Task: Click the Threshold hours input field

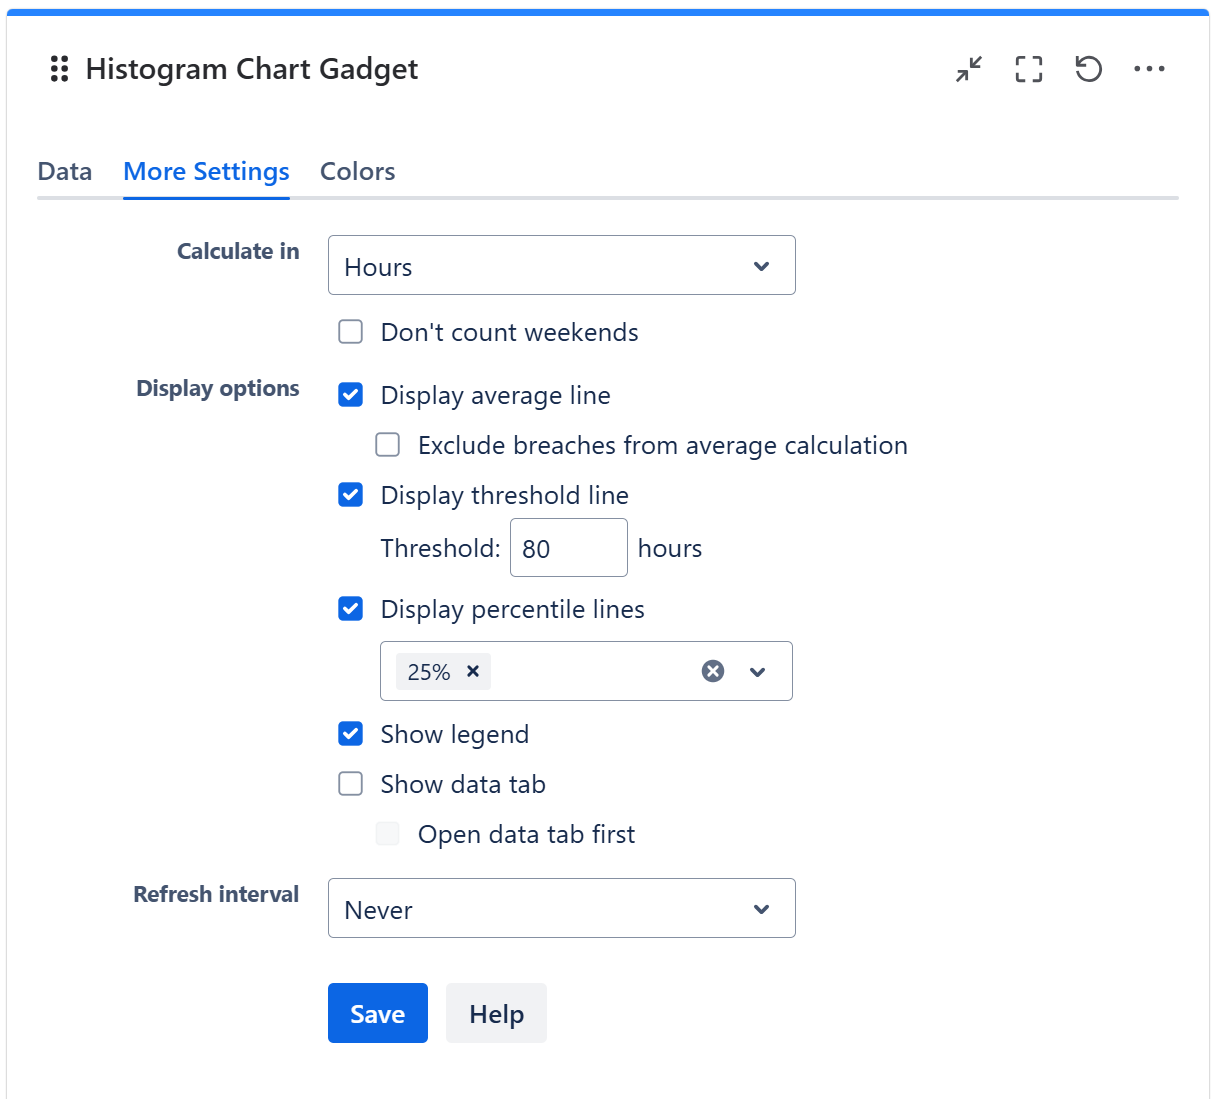Action: [568, 548]
